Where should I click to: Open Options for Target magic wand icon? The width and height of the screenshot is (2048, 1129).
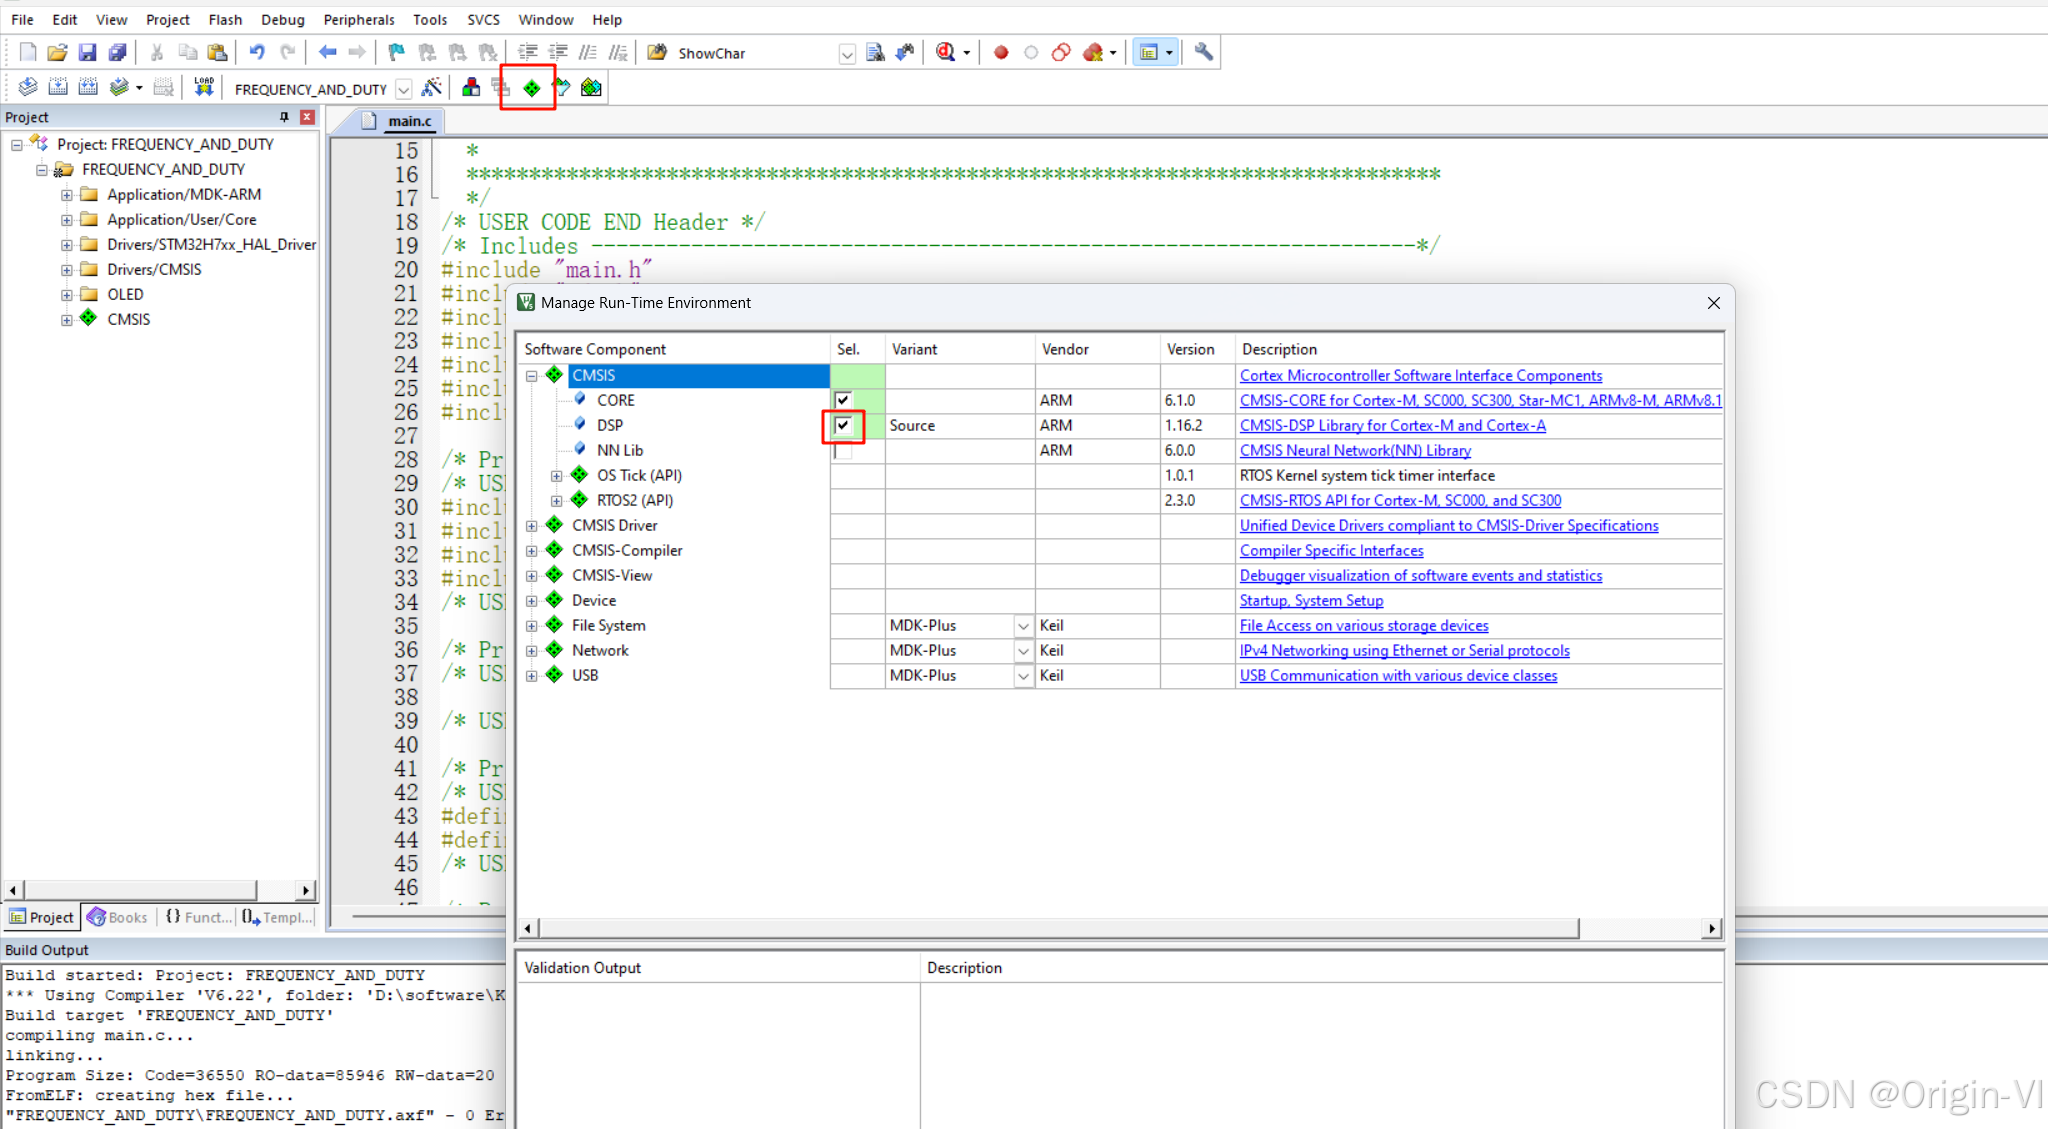coord(431,89)
